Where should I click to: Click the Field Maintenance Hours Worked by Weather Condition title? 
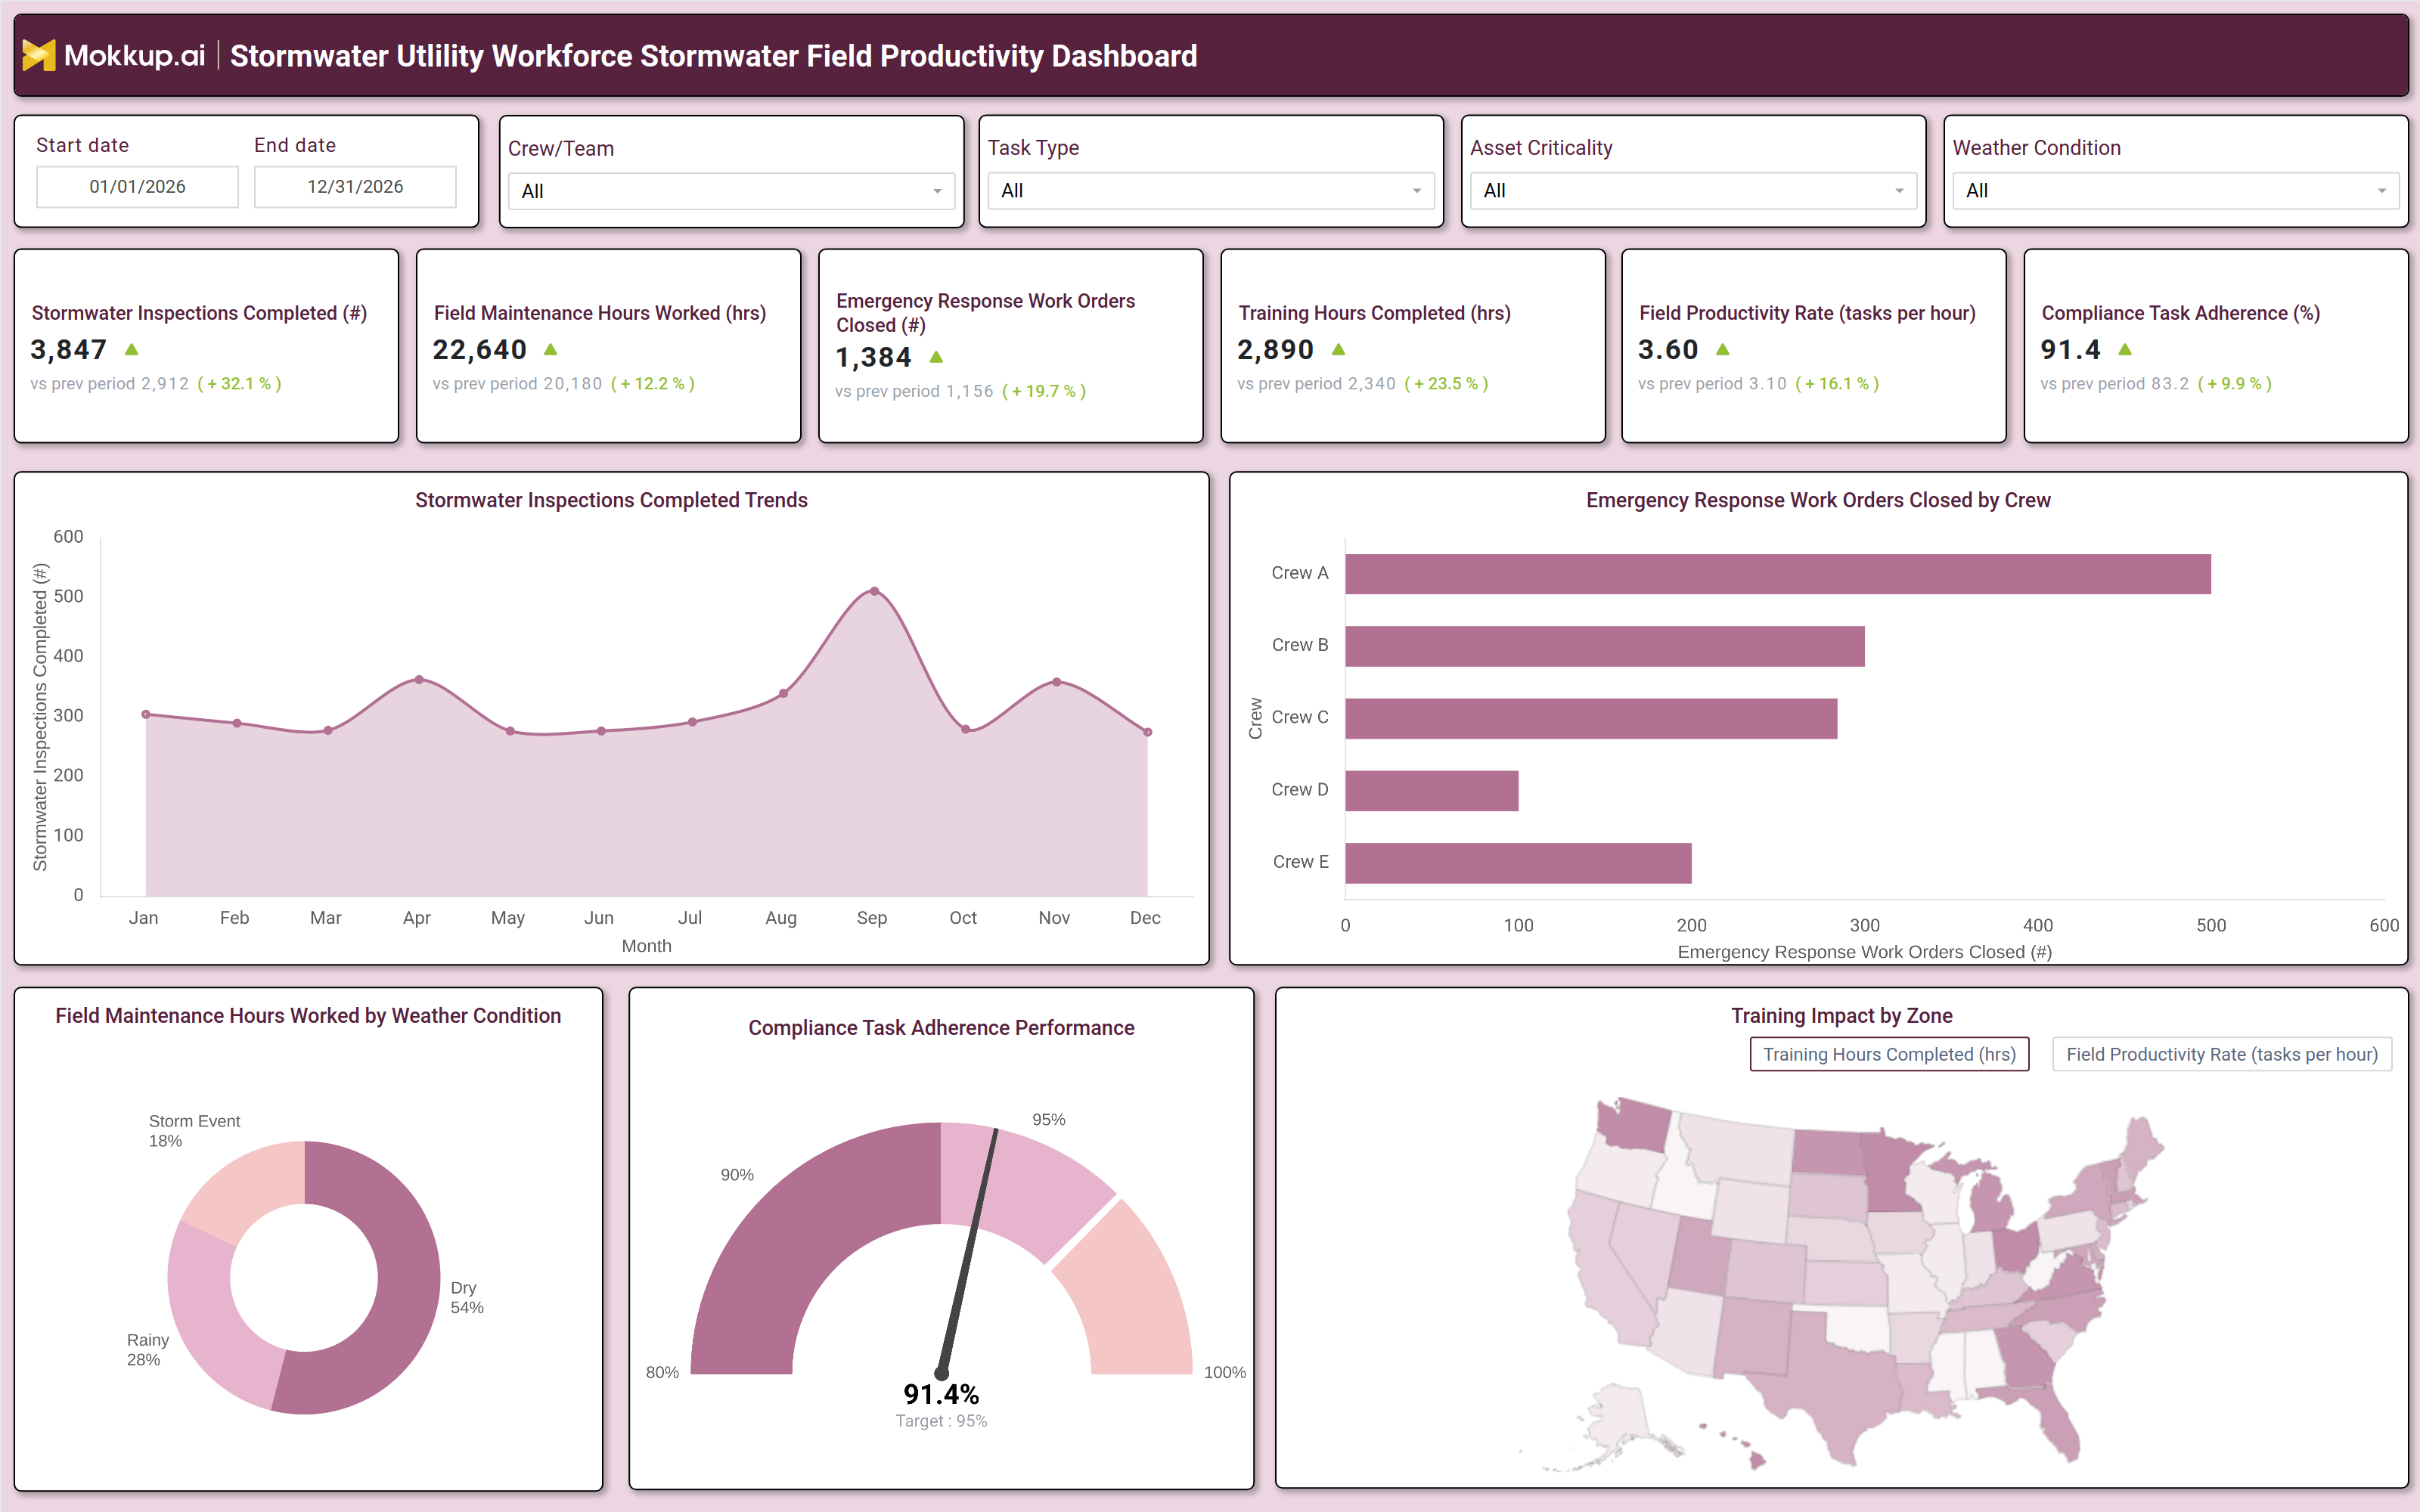(308, 1016)
